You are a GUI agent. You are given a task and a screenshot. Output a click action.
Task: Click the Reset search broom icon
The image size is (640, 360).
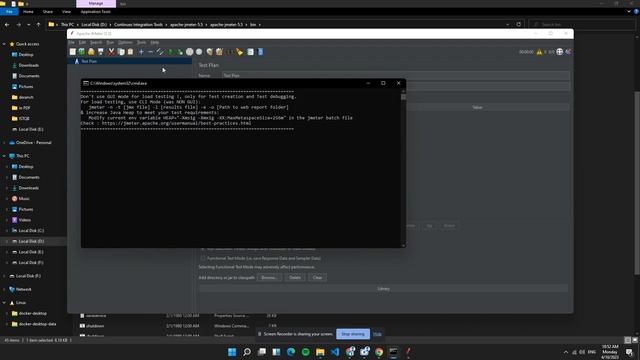coord(240,52)
